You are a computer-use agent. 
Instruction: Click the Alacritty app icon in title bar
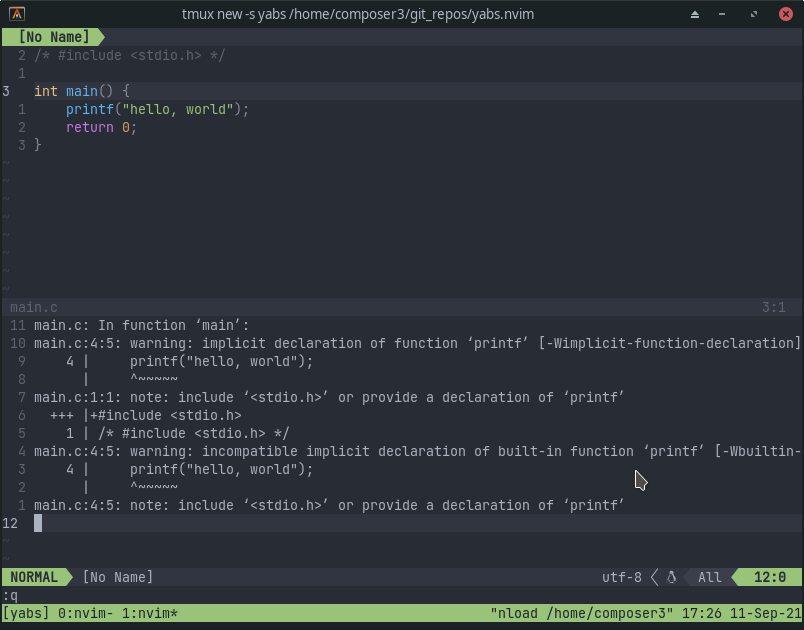pos(17,14)
